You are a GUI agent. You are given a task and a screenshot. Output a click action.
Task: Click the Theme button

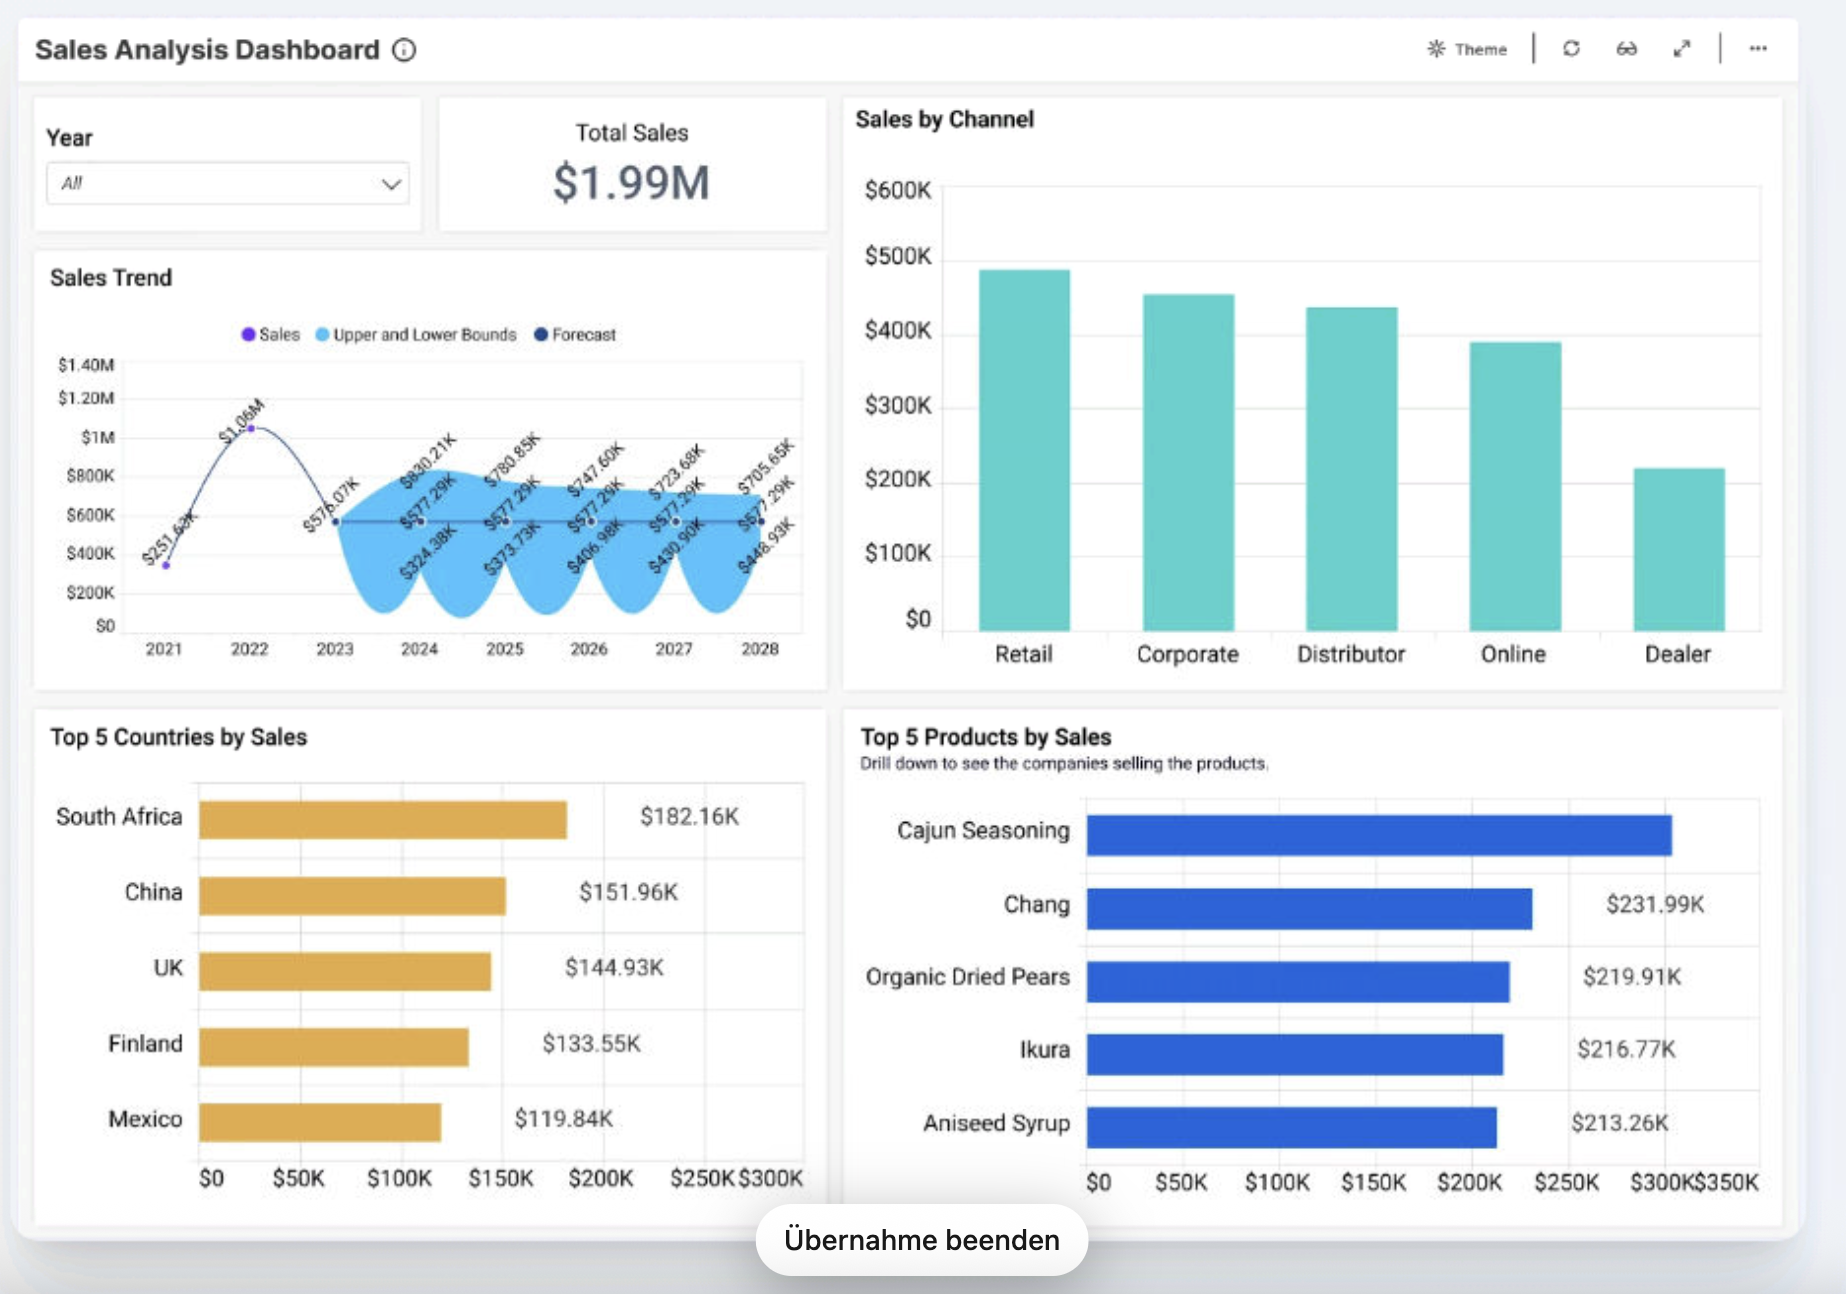point(1467,49)
